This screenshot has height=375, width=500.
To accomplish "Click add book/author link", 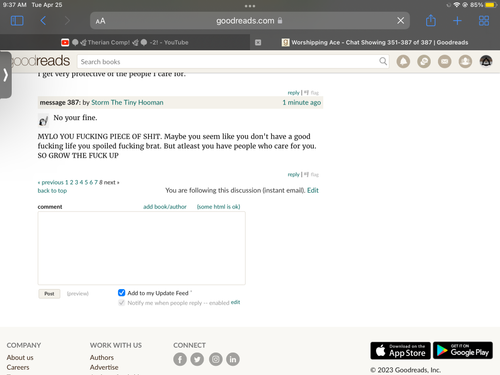I will pyautogui.click(x=165, y=207).
